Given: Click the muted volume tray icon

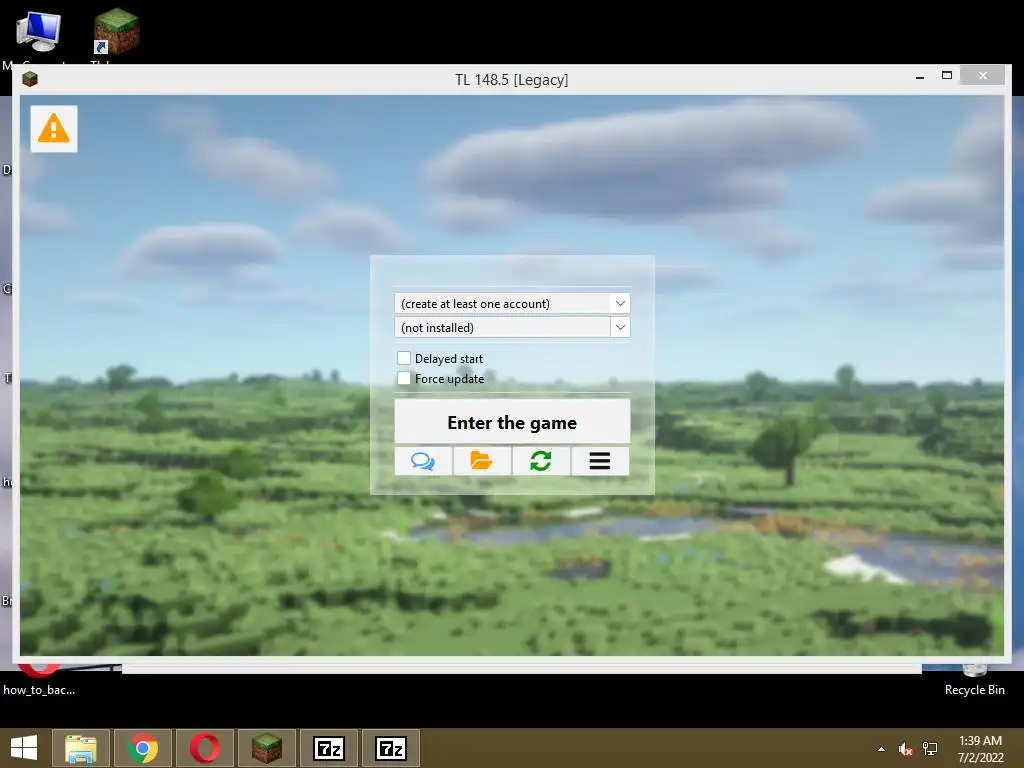Looking at the screenshot, I should coord(905,749).
